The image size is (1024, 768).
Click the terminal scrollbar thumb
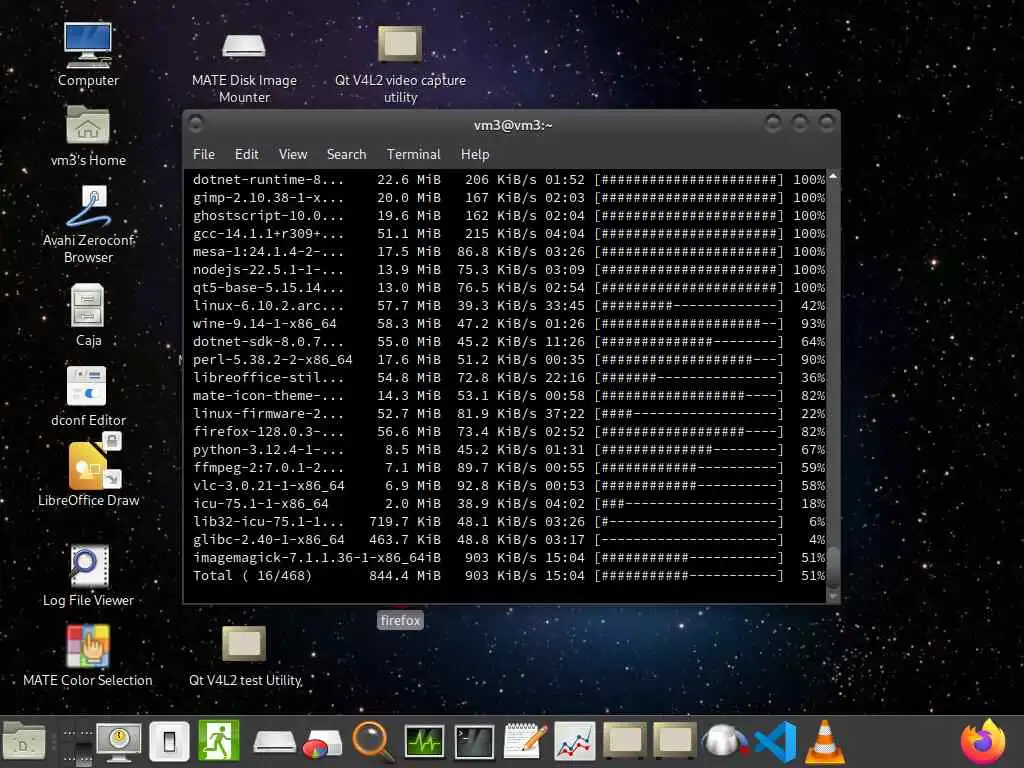(x=833, y=569)
